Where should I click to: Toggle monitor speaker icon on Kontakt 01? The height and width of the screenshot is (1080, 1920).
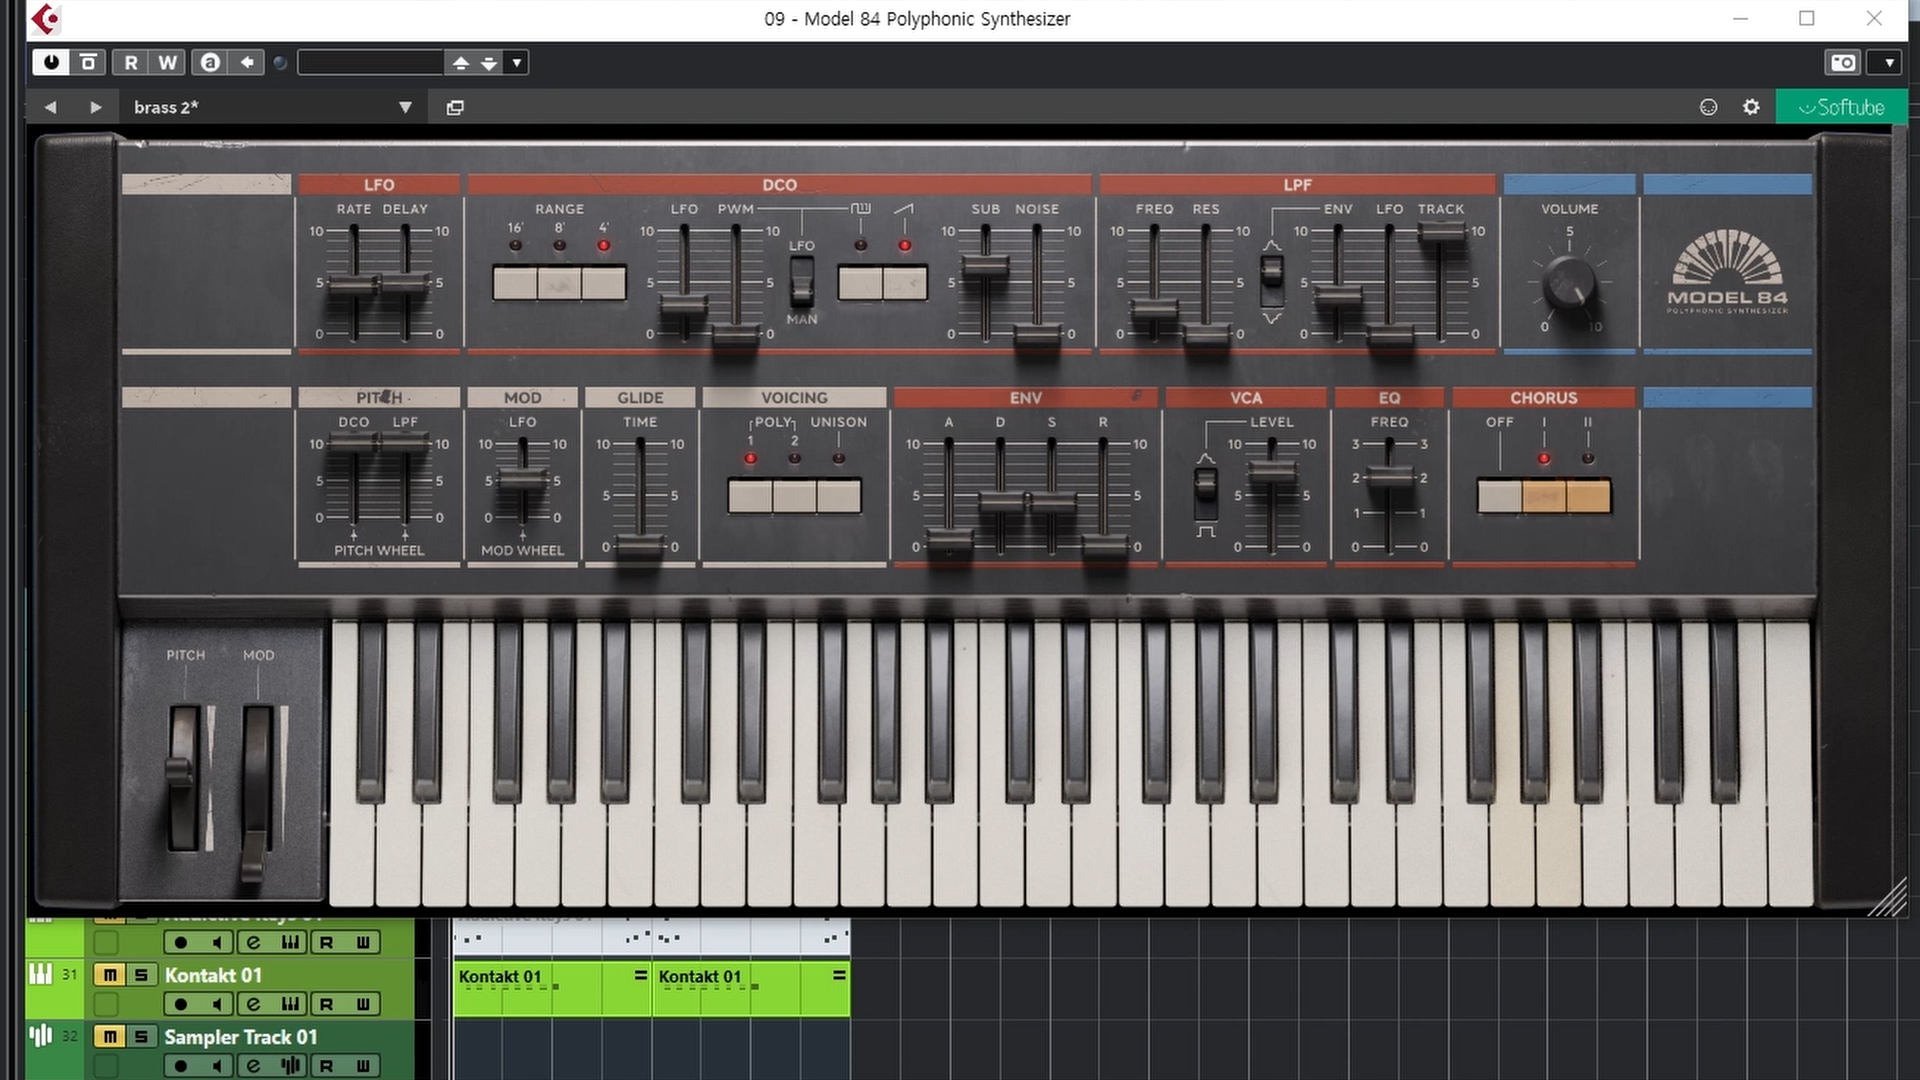(217, 1004)
